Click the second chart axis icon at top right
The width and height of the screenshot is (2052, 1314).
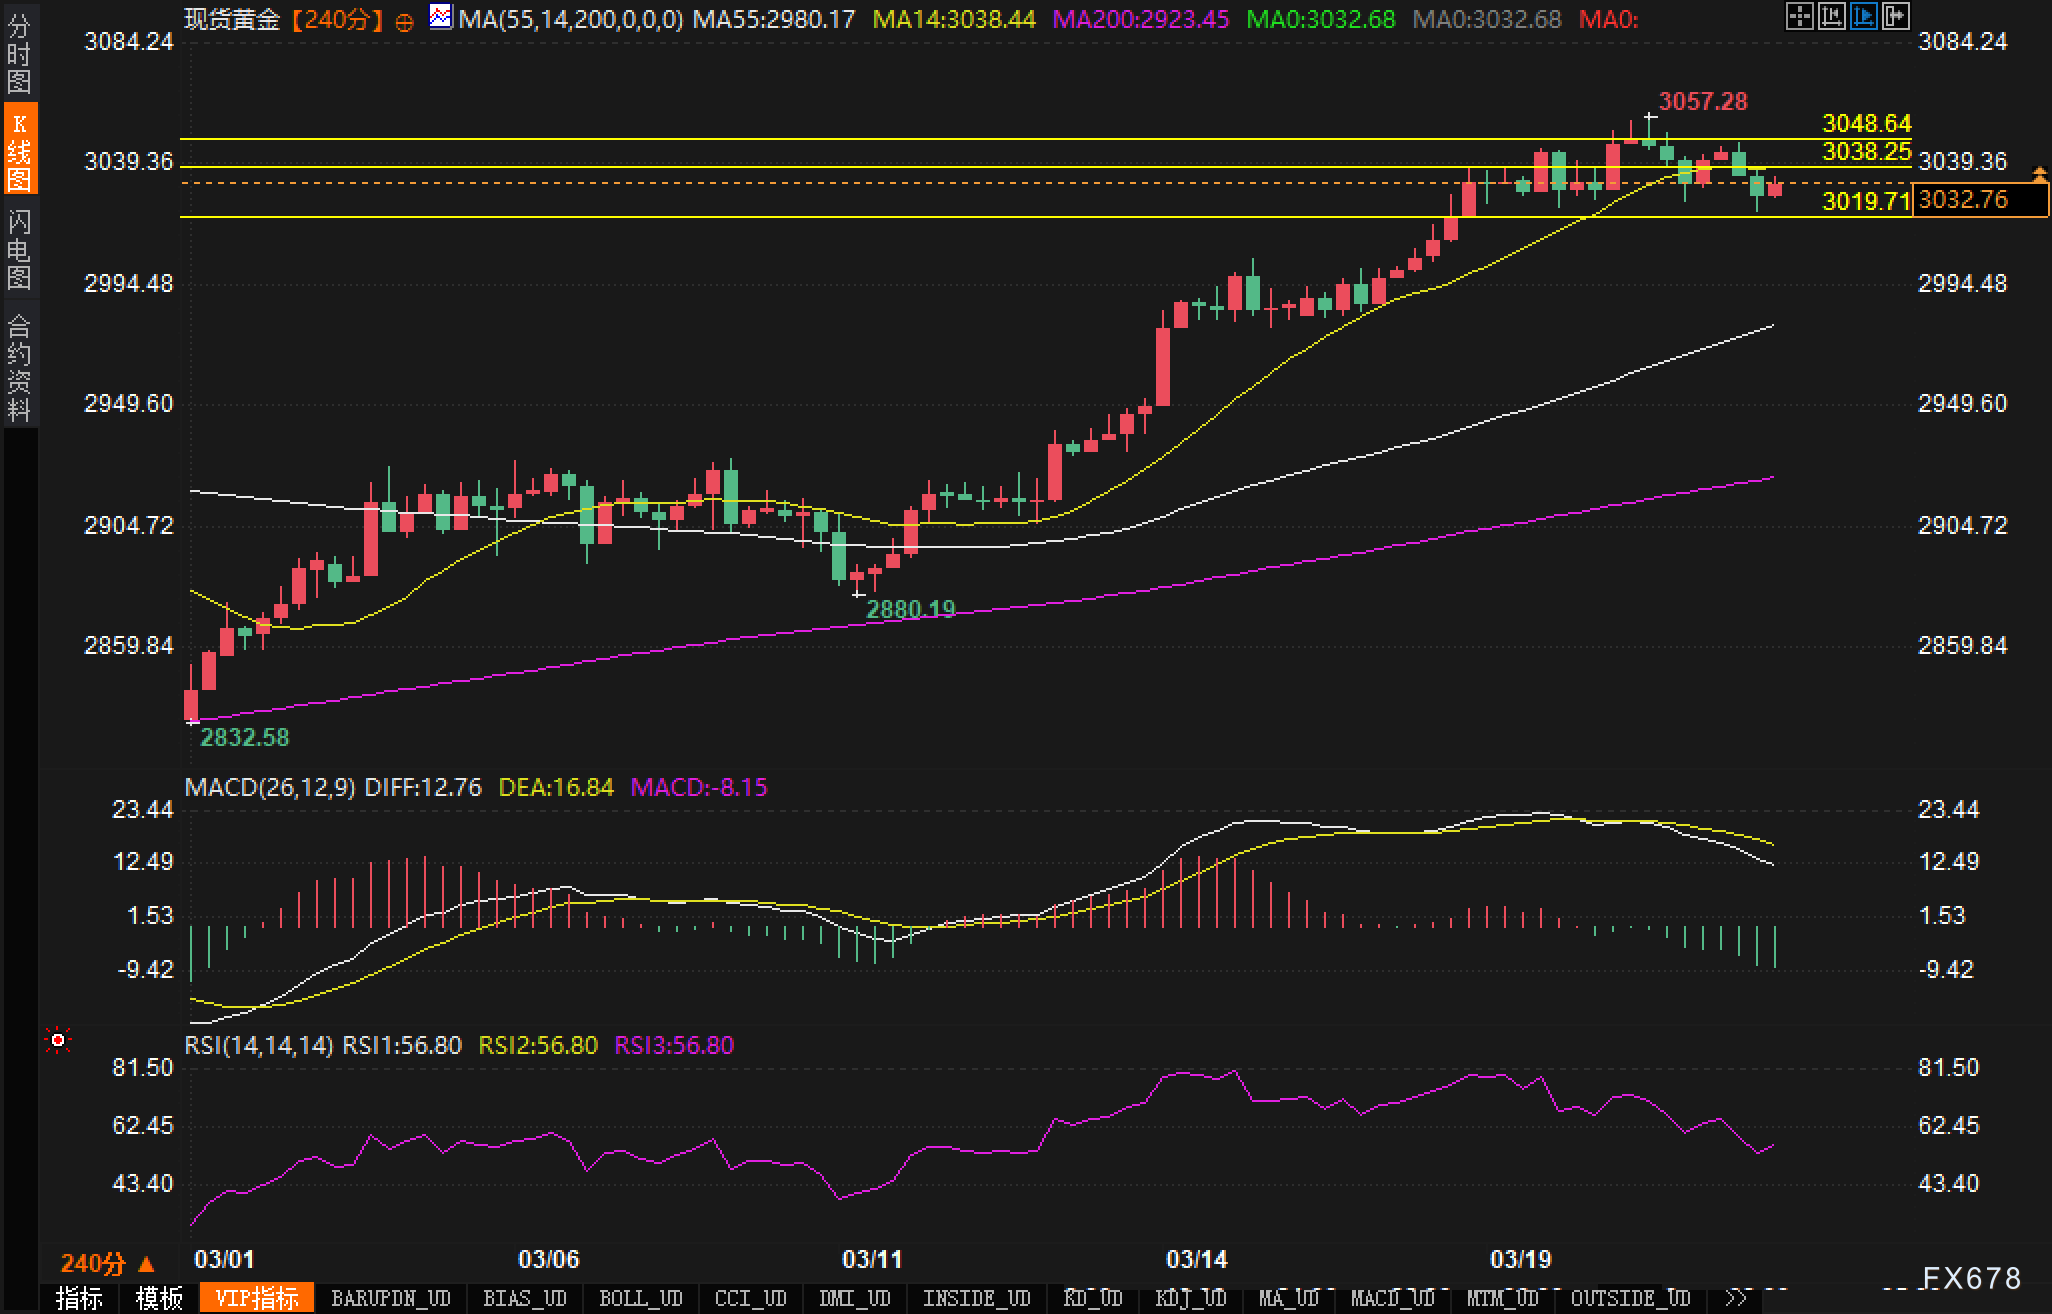[1831, 16]
